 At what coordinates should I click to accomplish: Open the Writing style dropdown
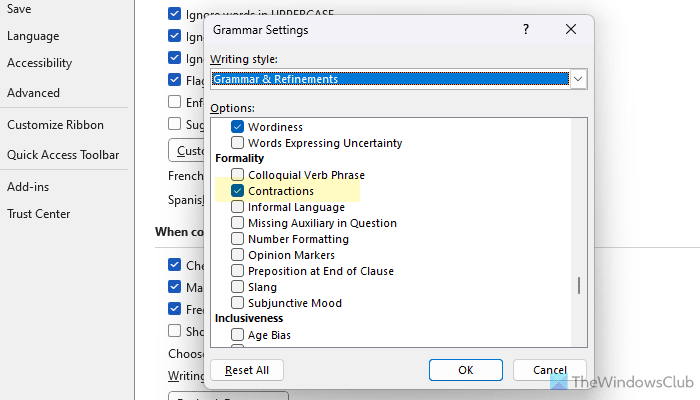point(577,79)
